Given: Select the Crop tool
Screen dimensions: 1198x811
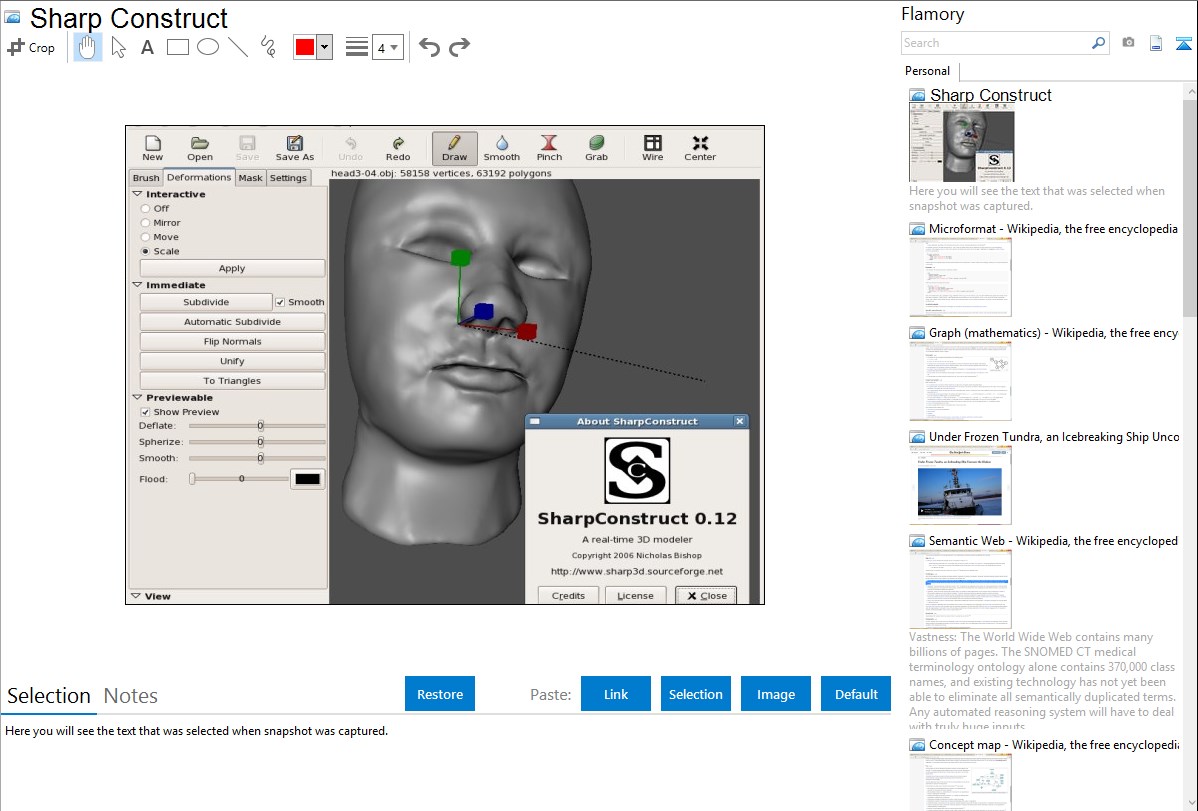Looking at the screenshot, I should pyautogui.click(x=31, y=47).
